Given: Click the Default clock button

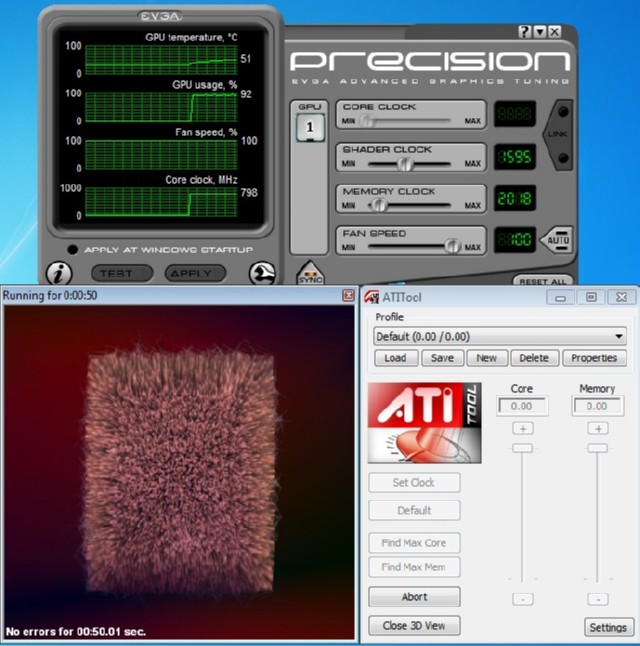Looking at the screenshot, I should [414, 510].
